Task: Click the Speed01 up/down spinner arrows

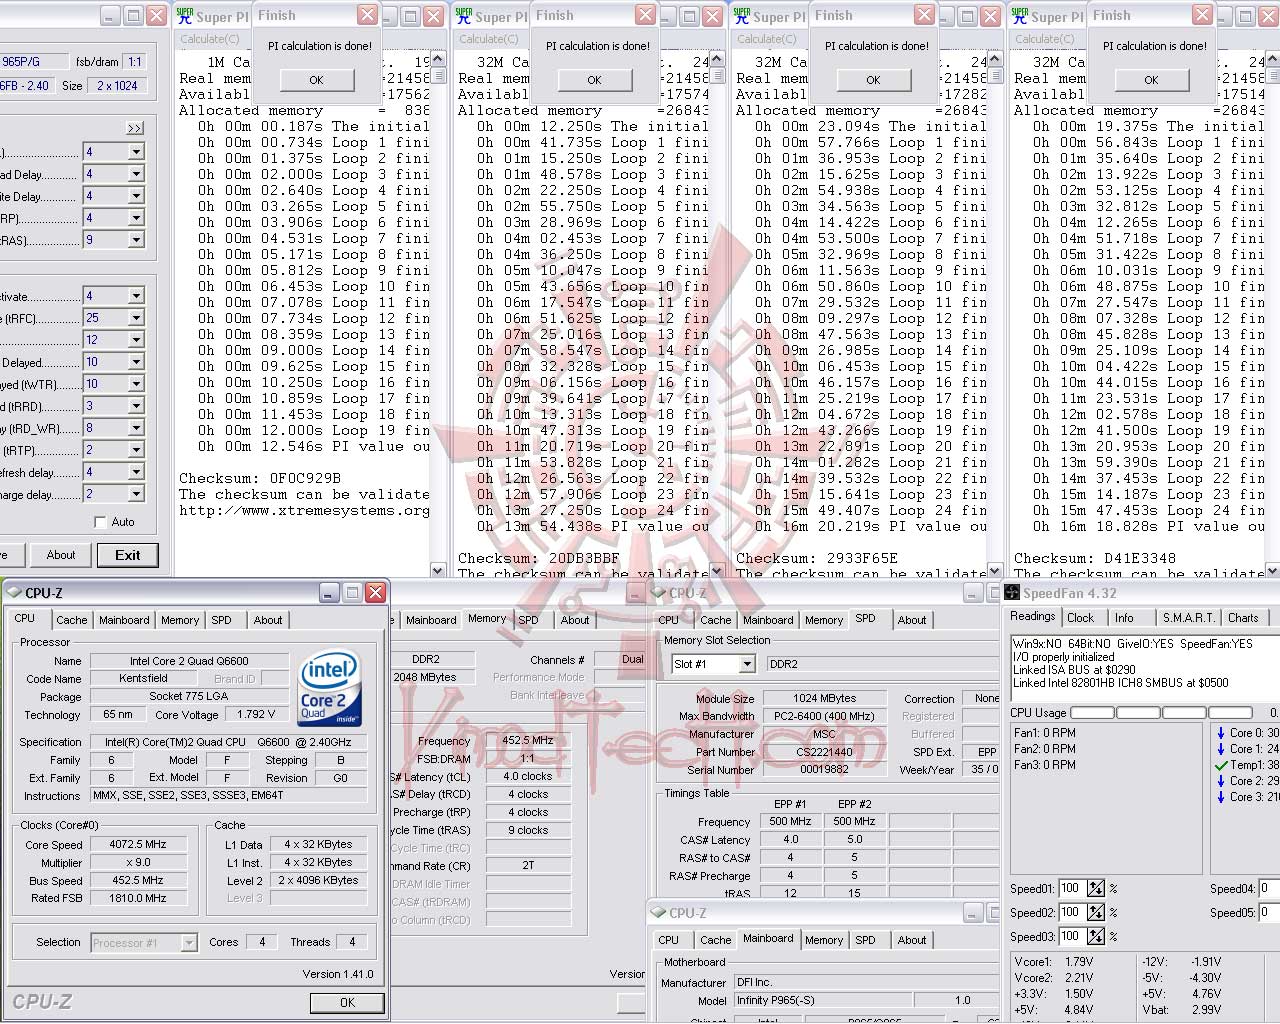Action: point(1096,888)
